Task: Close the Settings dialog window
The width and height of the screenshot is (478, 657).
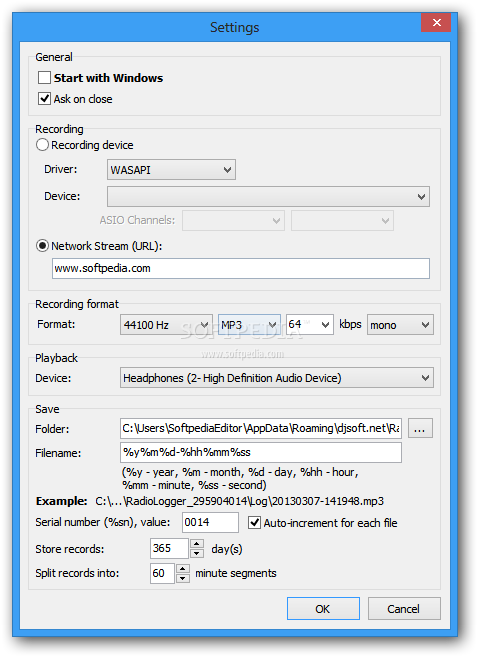Action: (436, 23)
